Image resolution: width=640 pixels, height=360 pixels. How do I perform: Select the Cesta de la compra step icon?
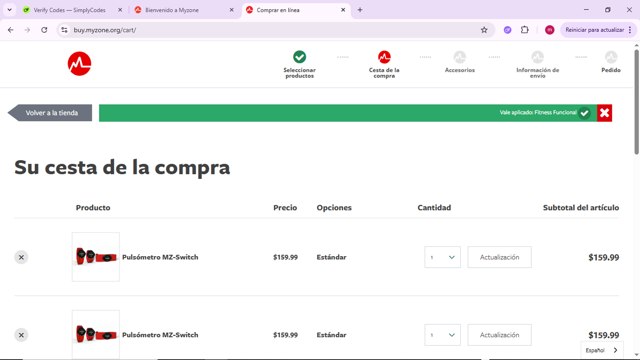pyautogui.click(x=384, y=57)
